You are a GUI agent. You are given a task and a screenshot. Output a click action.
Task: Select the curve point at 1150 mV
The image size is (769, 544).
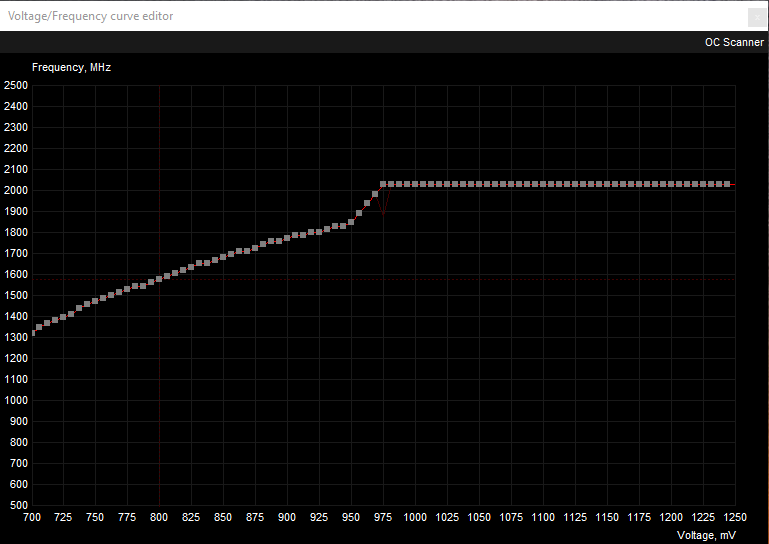[607, 184]
